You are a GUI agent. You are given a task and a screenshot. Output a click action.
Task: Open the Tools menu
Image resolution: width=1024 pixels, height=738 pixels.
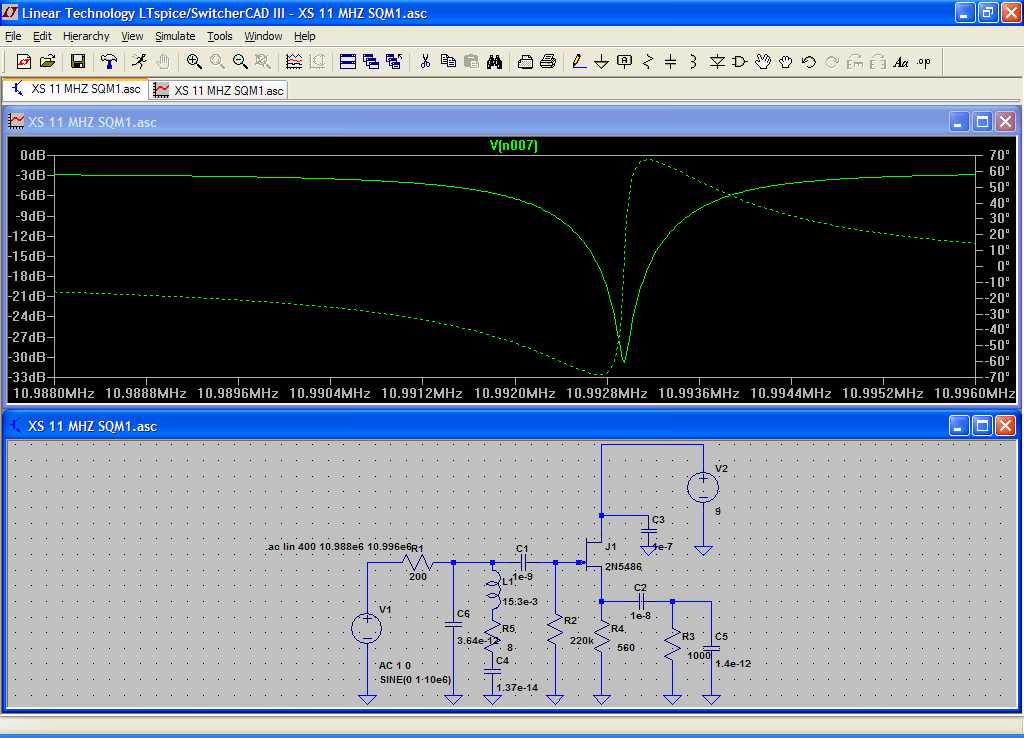pos(220,36)
